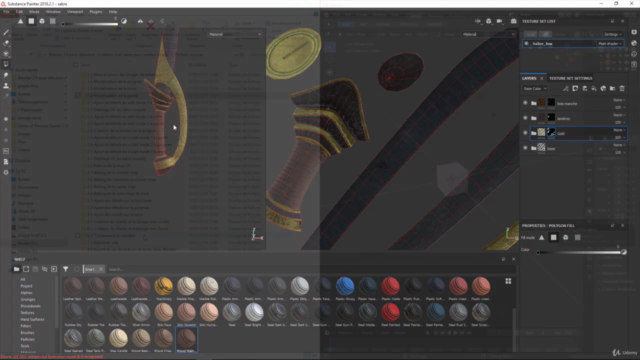Hide the Gold layer
Image resolution: width=640 pixels, height=360 pixels.
tap(525, 133)
